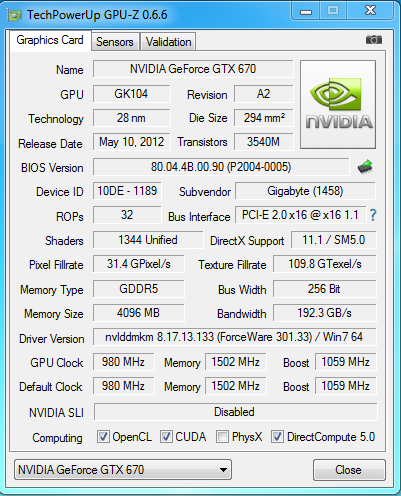The height and width of the screenshot is (496, 401).
Task: Click the Close button
Action: (x=349, y=470)
